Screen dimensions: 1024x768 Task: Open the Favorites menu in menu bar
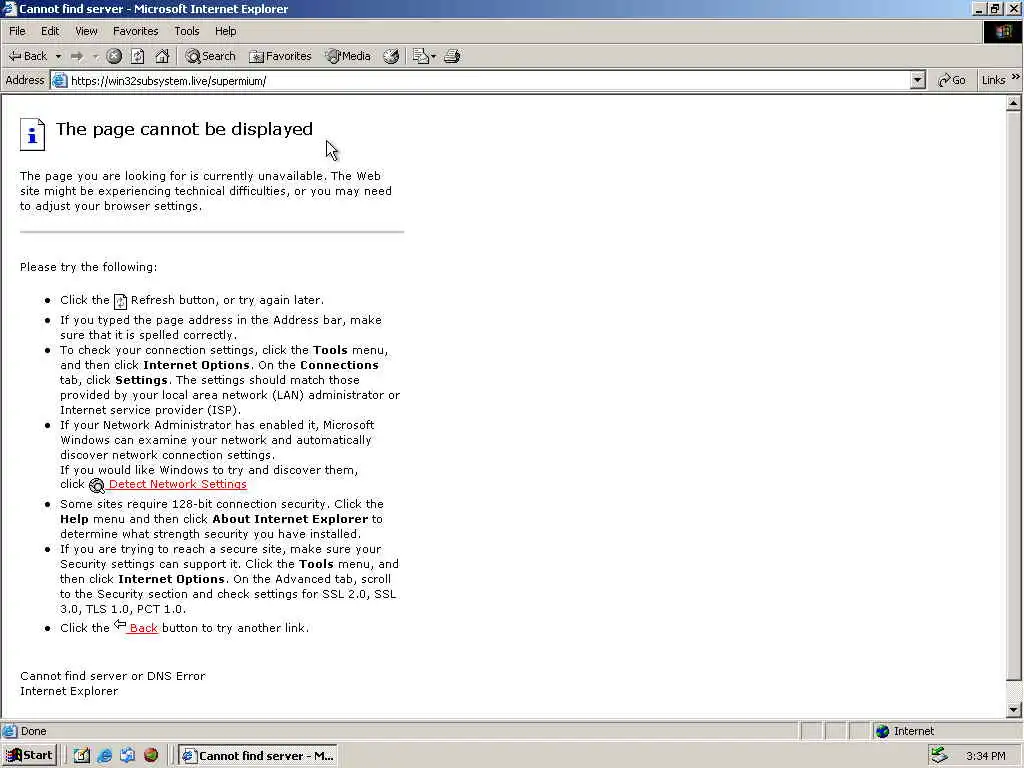coord(135,31)
